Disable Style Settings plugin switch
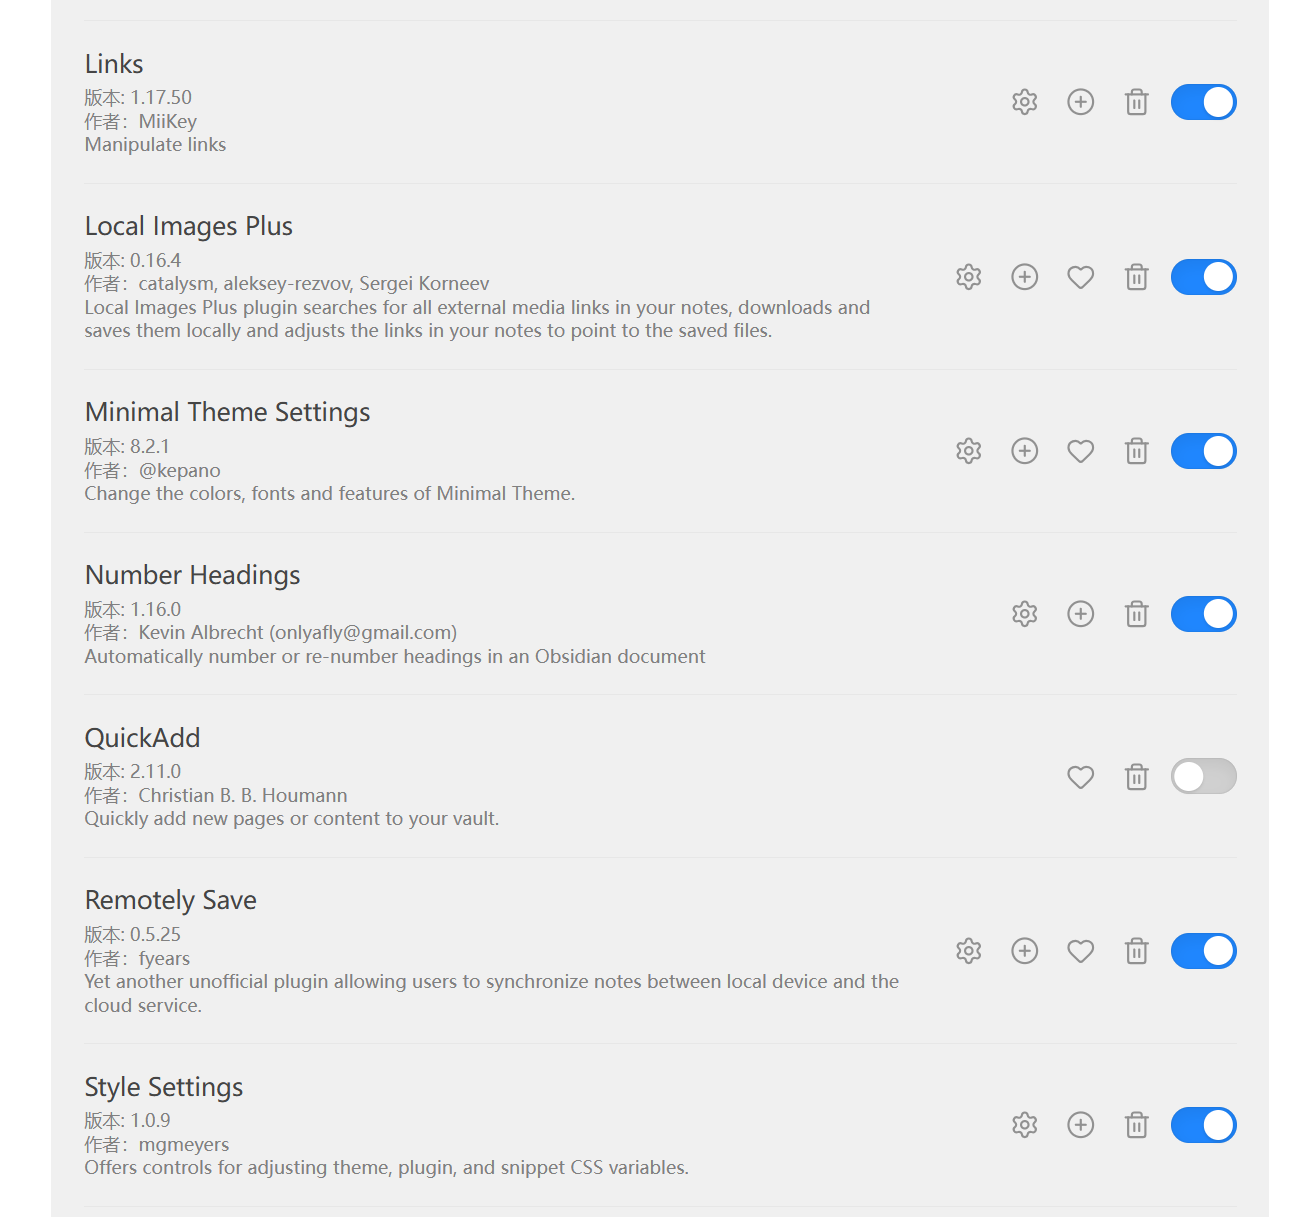 1204,1125
